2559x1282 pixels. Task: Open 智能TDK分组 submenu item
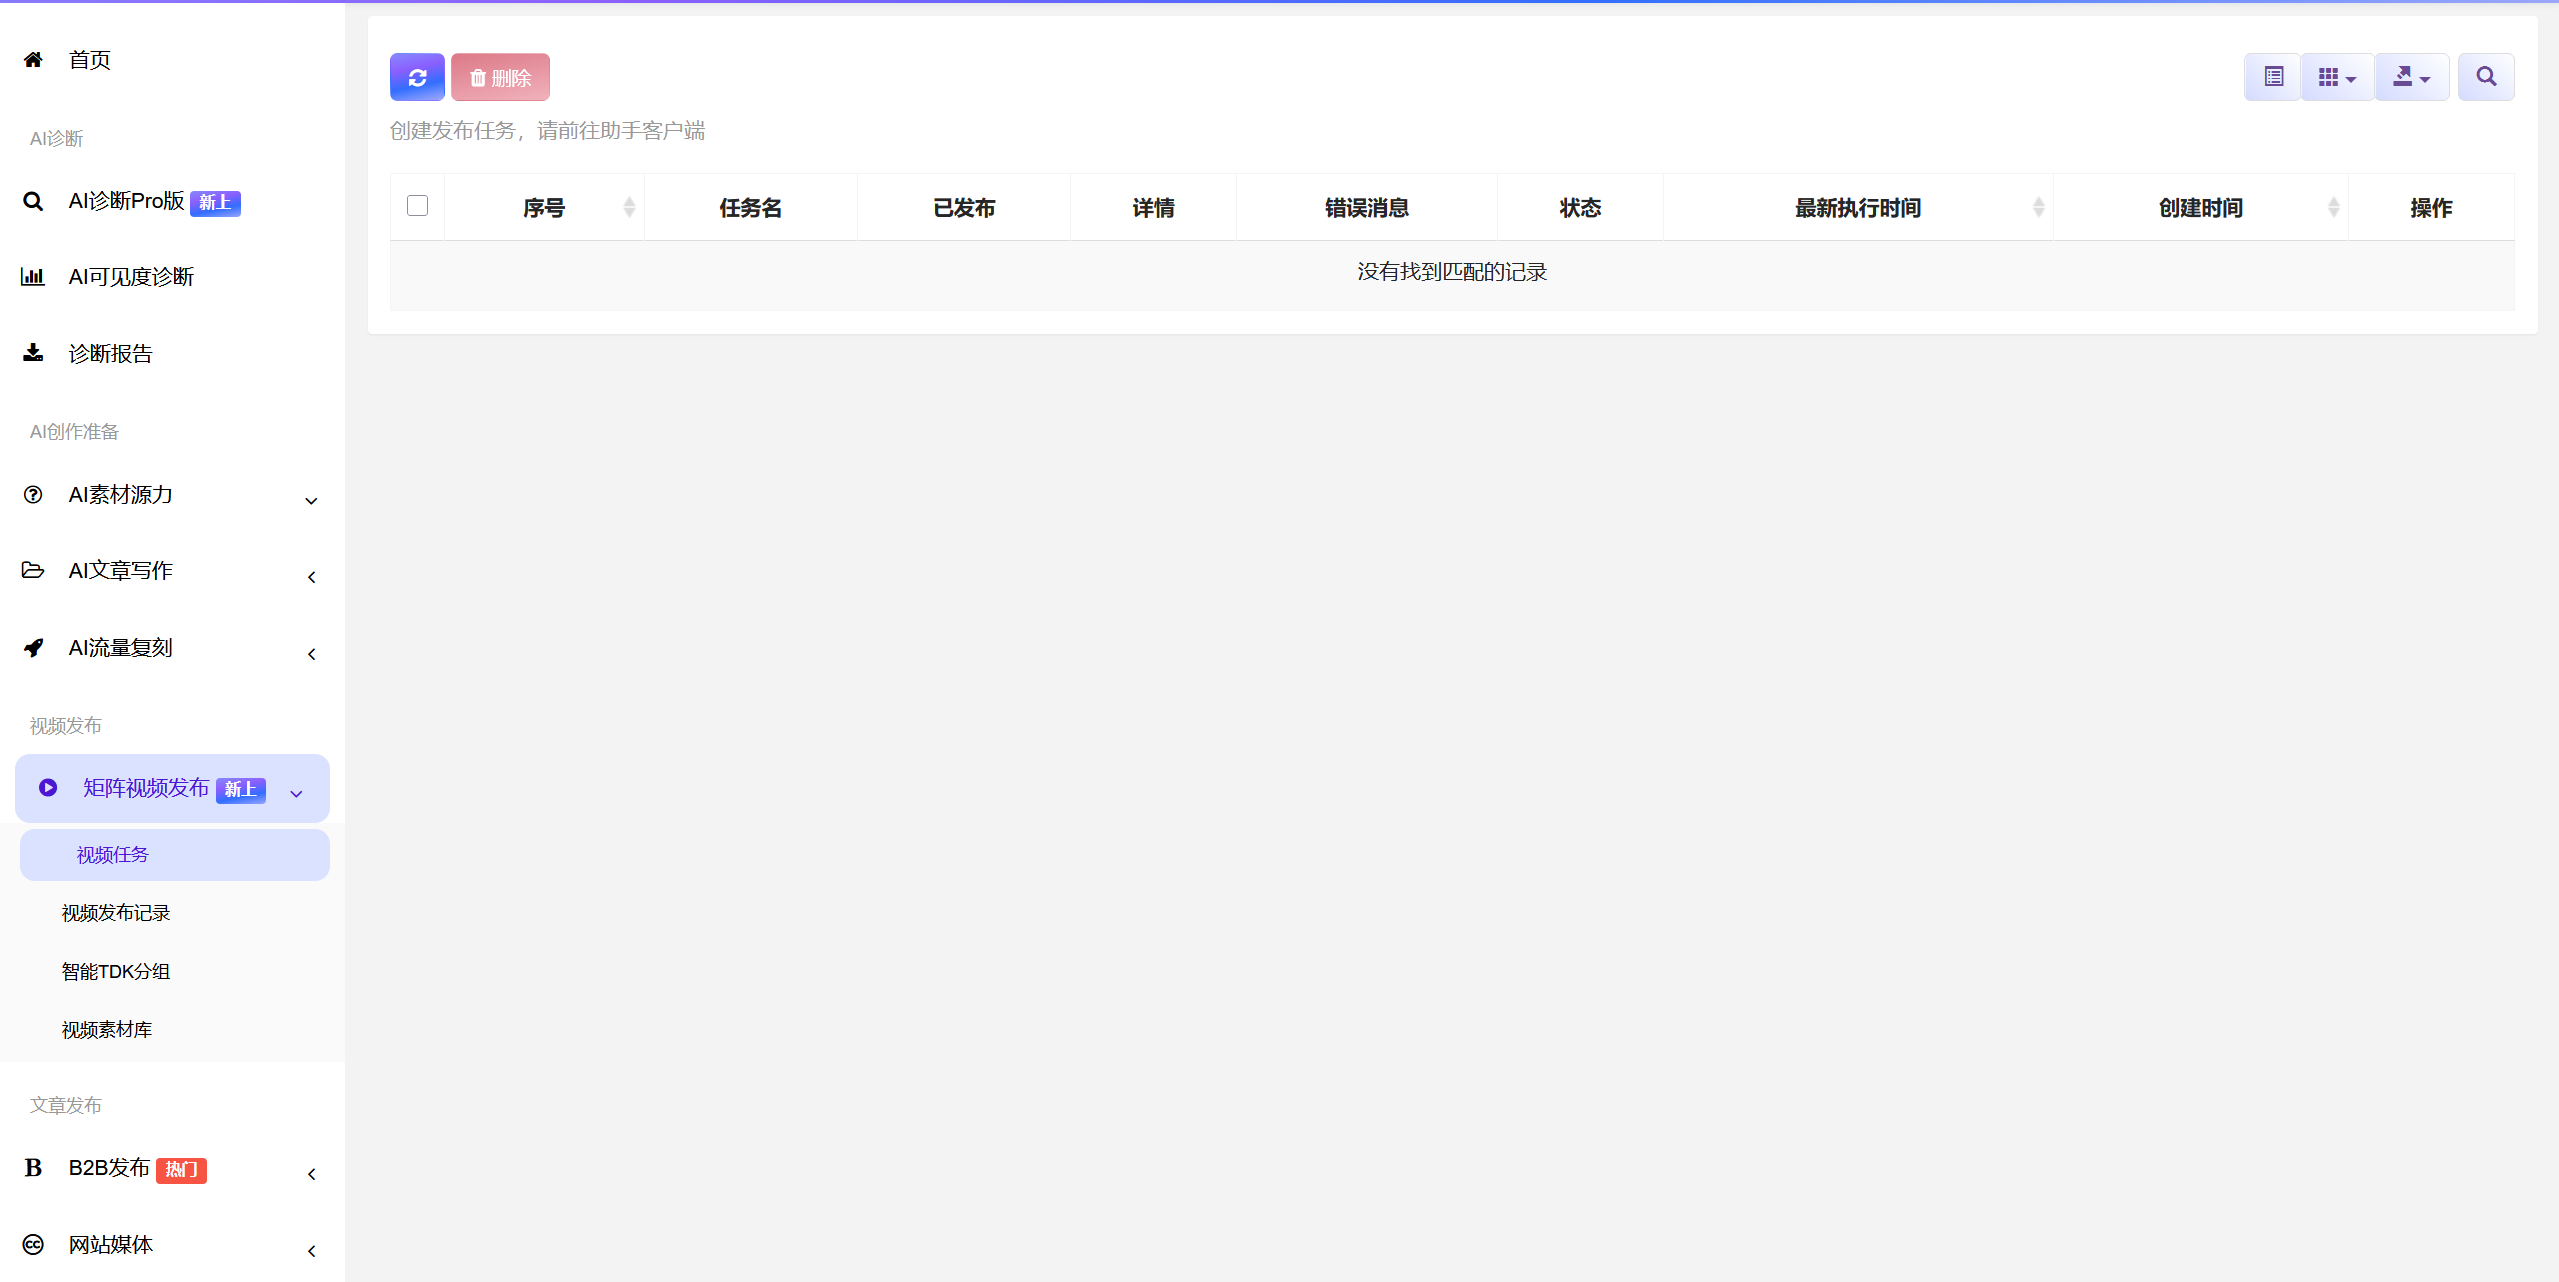116,972
